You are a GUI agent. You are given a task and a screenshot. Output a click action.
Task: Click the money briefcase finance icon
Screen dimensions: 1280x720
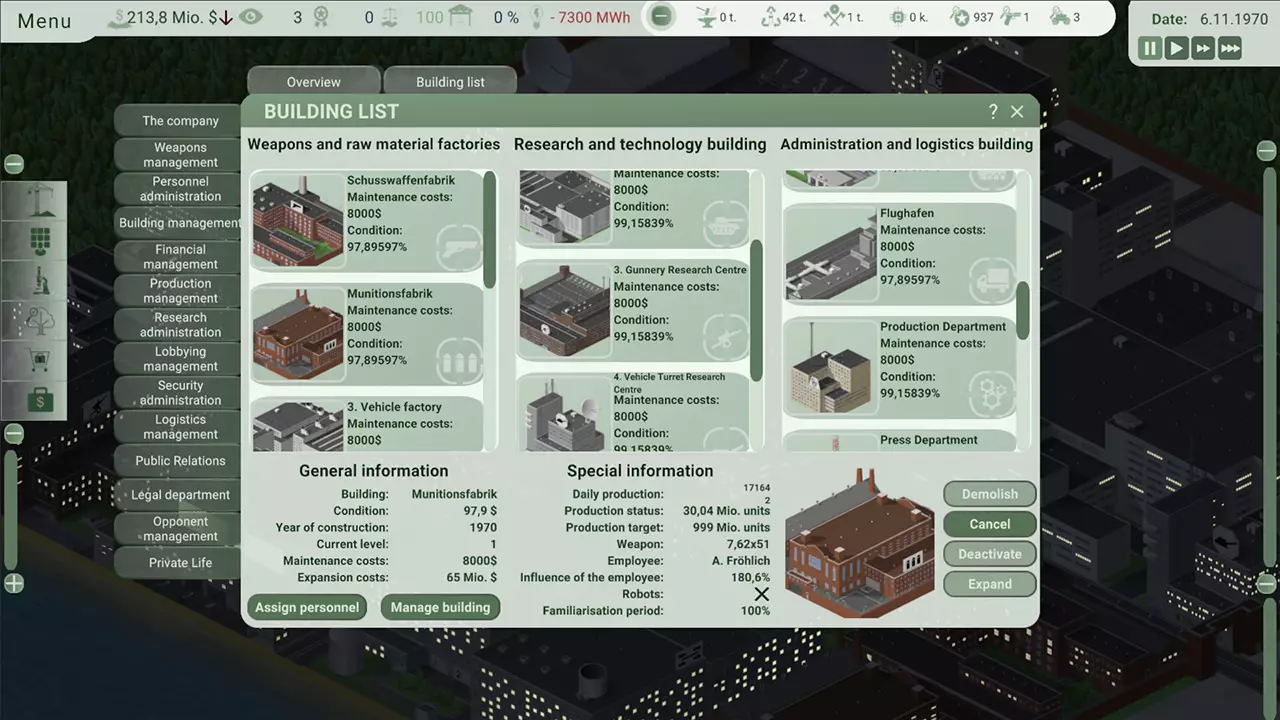point(40,401)
